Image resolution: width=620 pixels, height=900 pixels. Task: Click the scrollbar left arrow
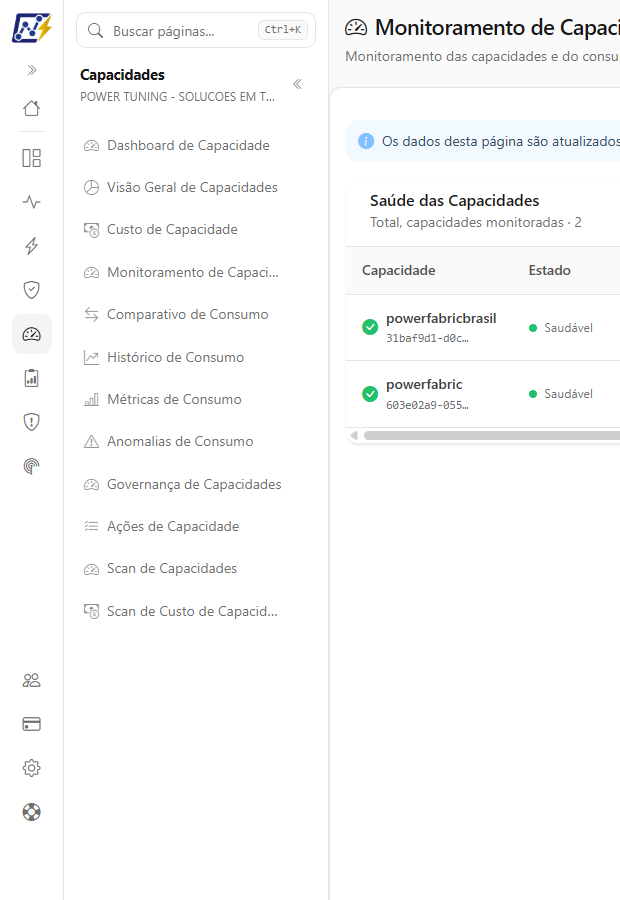354,436
